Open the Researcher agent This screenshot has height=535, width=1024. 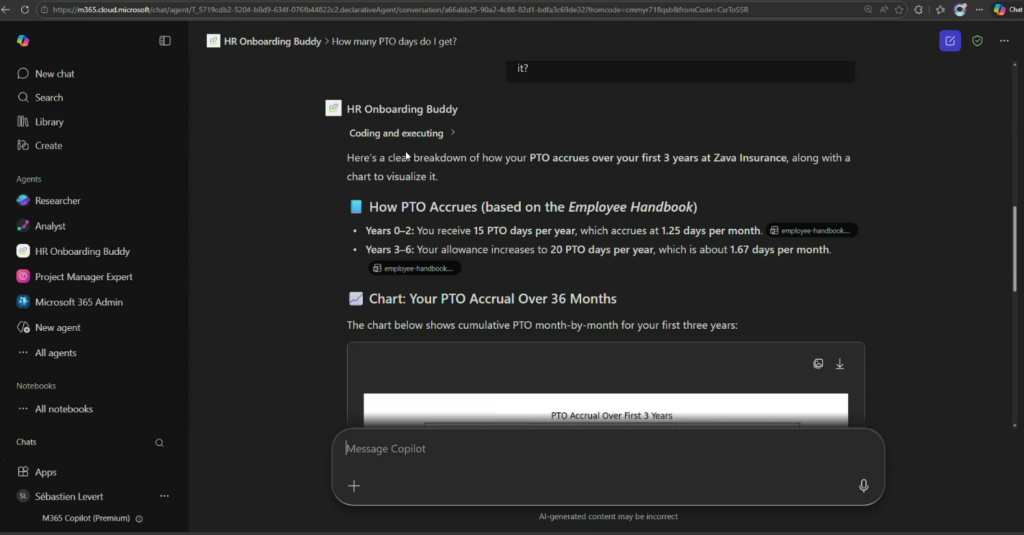(57, 201)
